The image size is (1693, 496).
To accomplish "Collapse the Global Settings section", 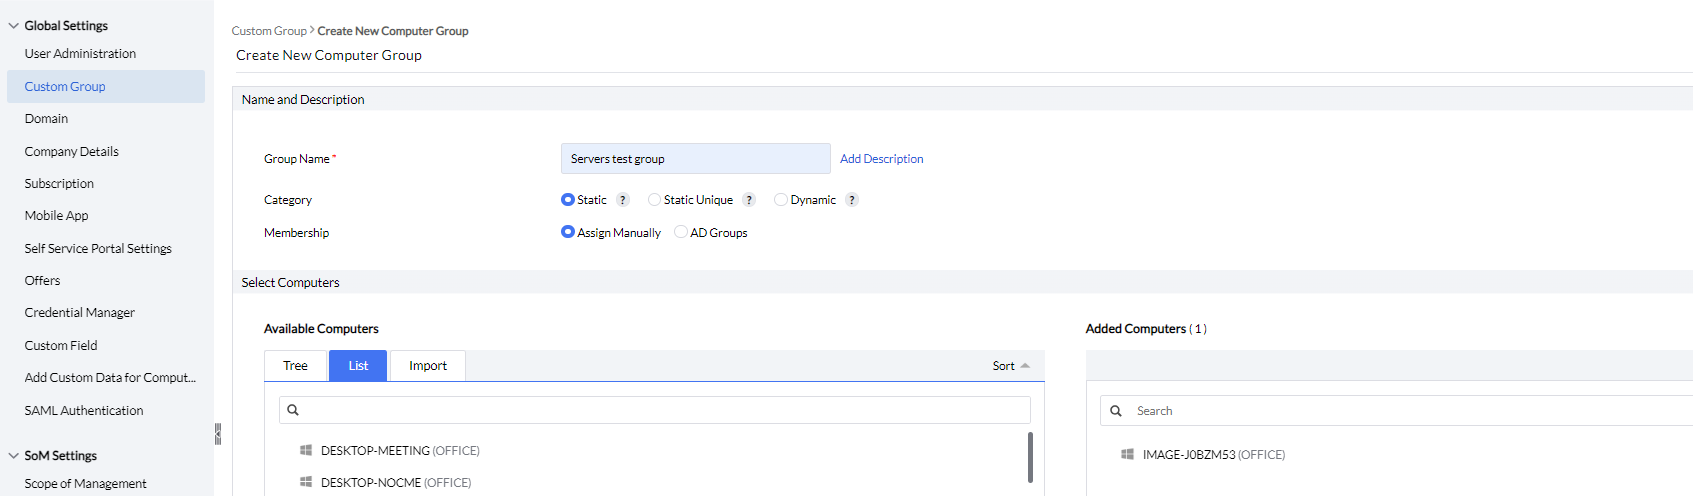I will 14,26.
